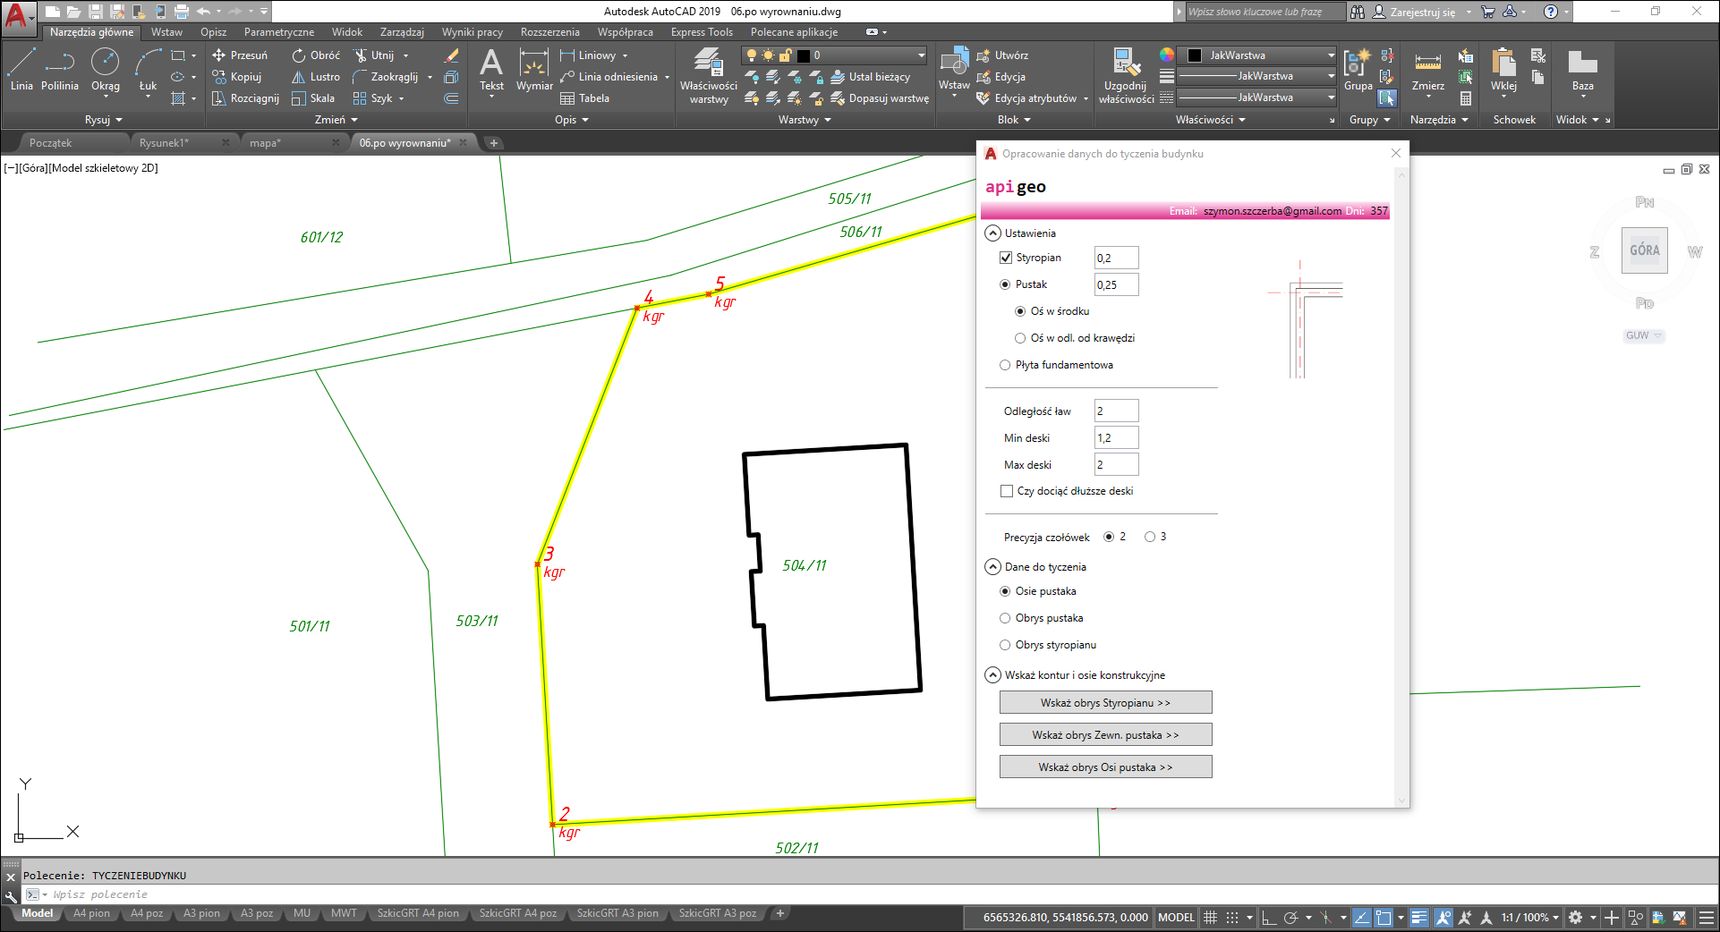Open the GUW coordinate system dropdown
The width and height of the screenshot is (1720, 932).
click(x=1643, y=336)
